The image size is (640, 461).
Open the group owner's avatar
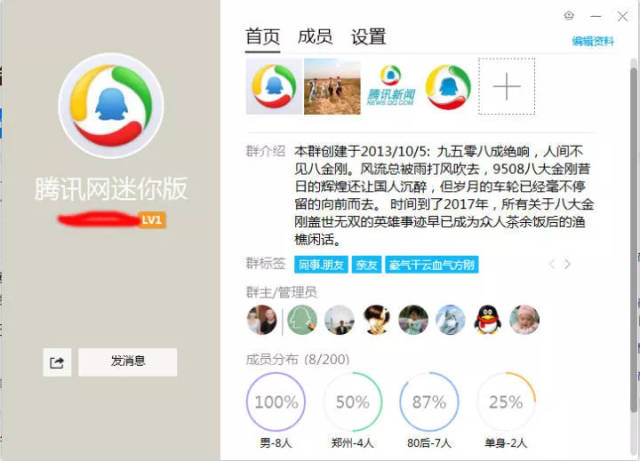coord(262,320)
